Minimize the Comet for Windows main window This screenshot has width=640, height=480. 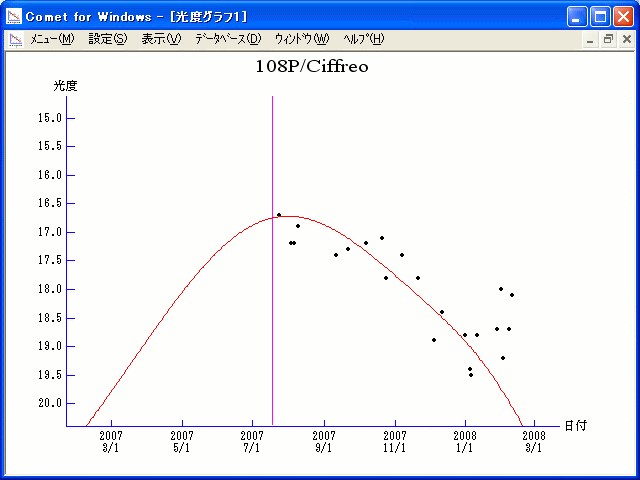tap(578, 16)
